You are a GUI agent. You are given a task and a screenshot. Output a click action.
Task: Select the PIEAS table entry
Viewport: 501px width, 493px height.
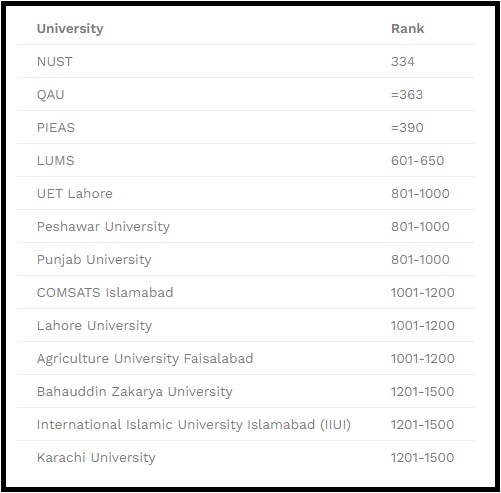click(x=56, y=128)
